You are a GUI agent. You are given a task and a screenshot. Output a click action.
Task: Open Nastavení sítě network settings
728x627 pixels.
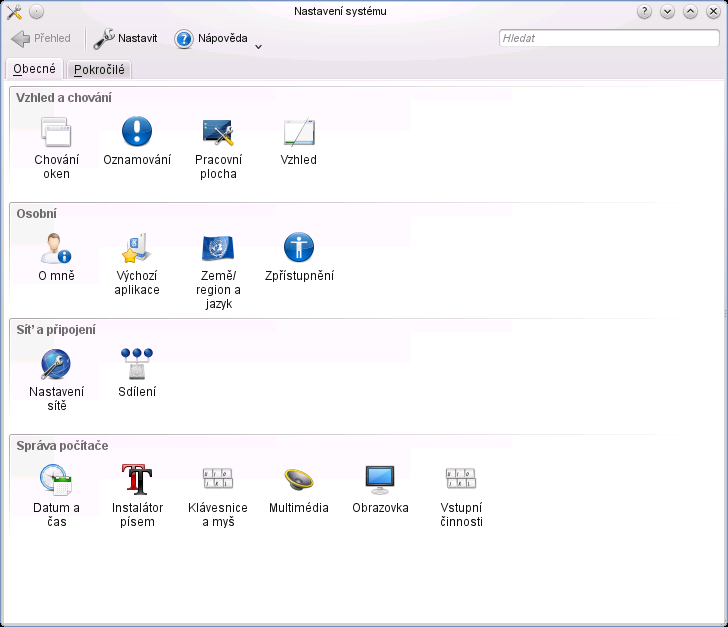coord(56,381)
